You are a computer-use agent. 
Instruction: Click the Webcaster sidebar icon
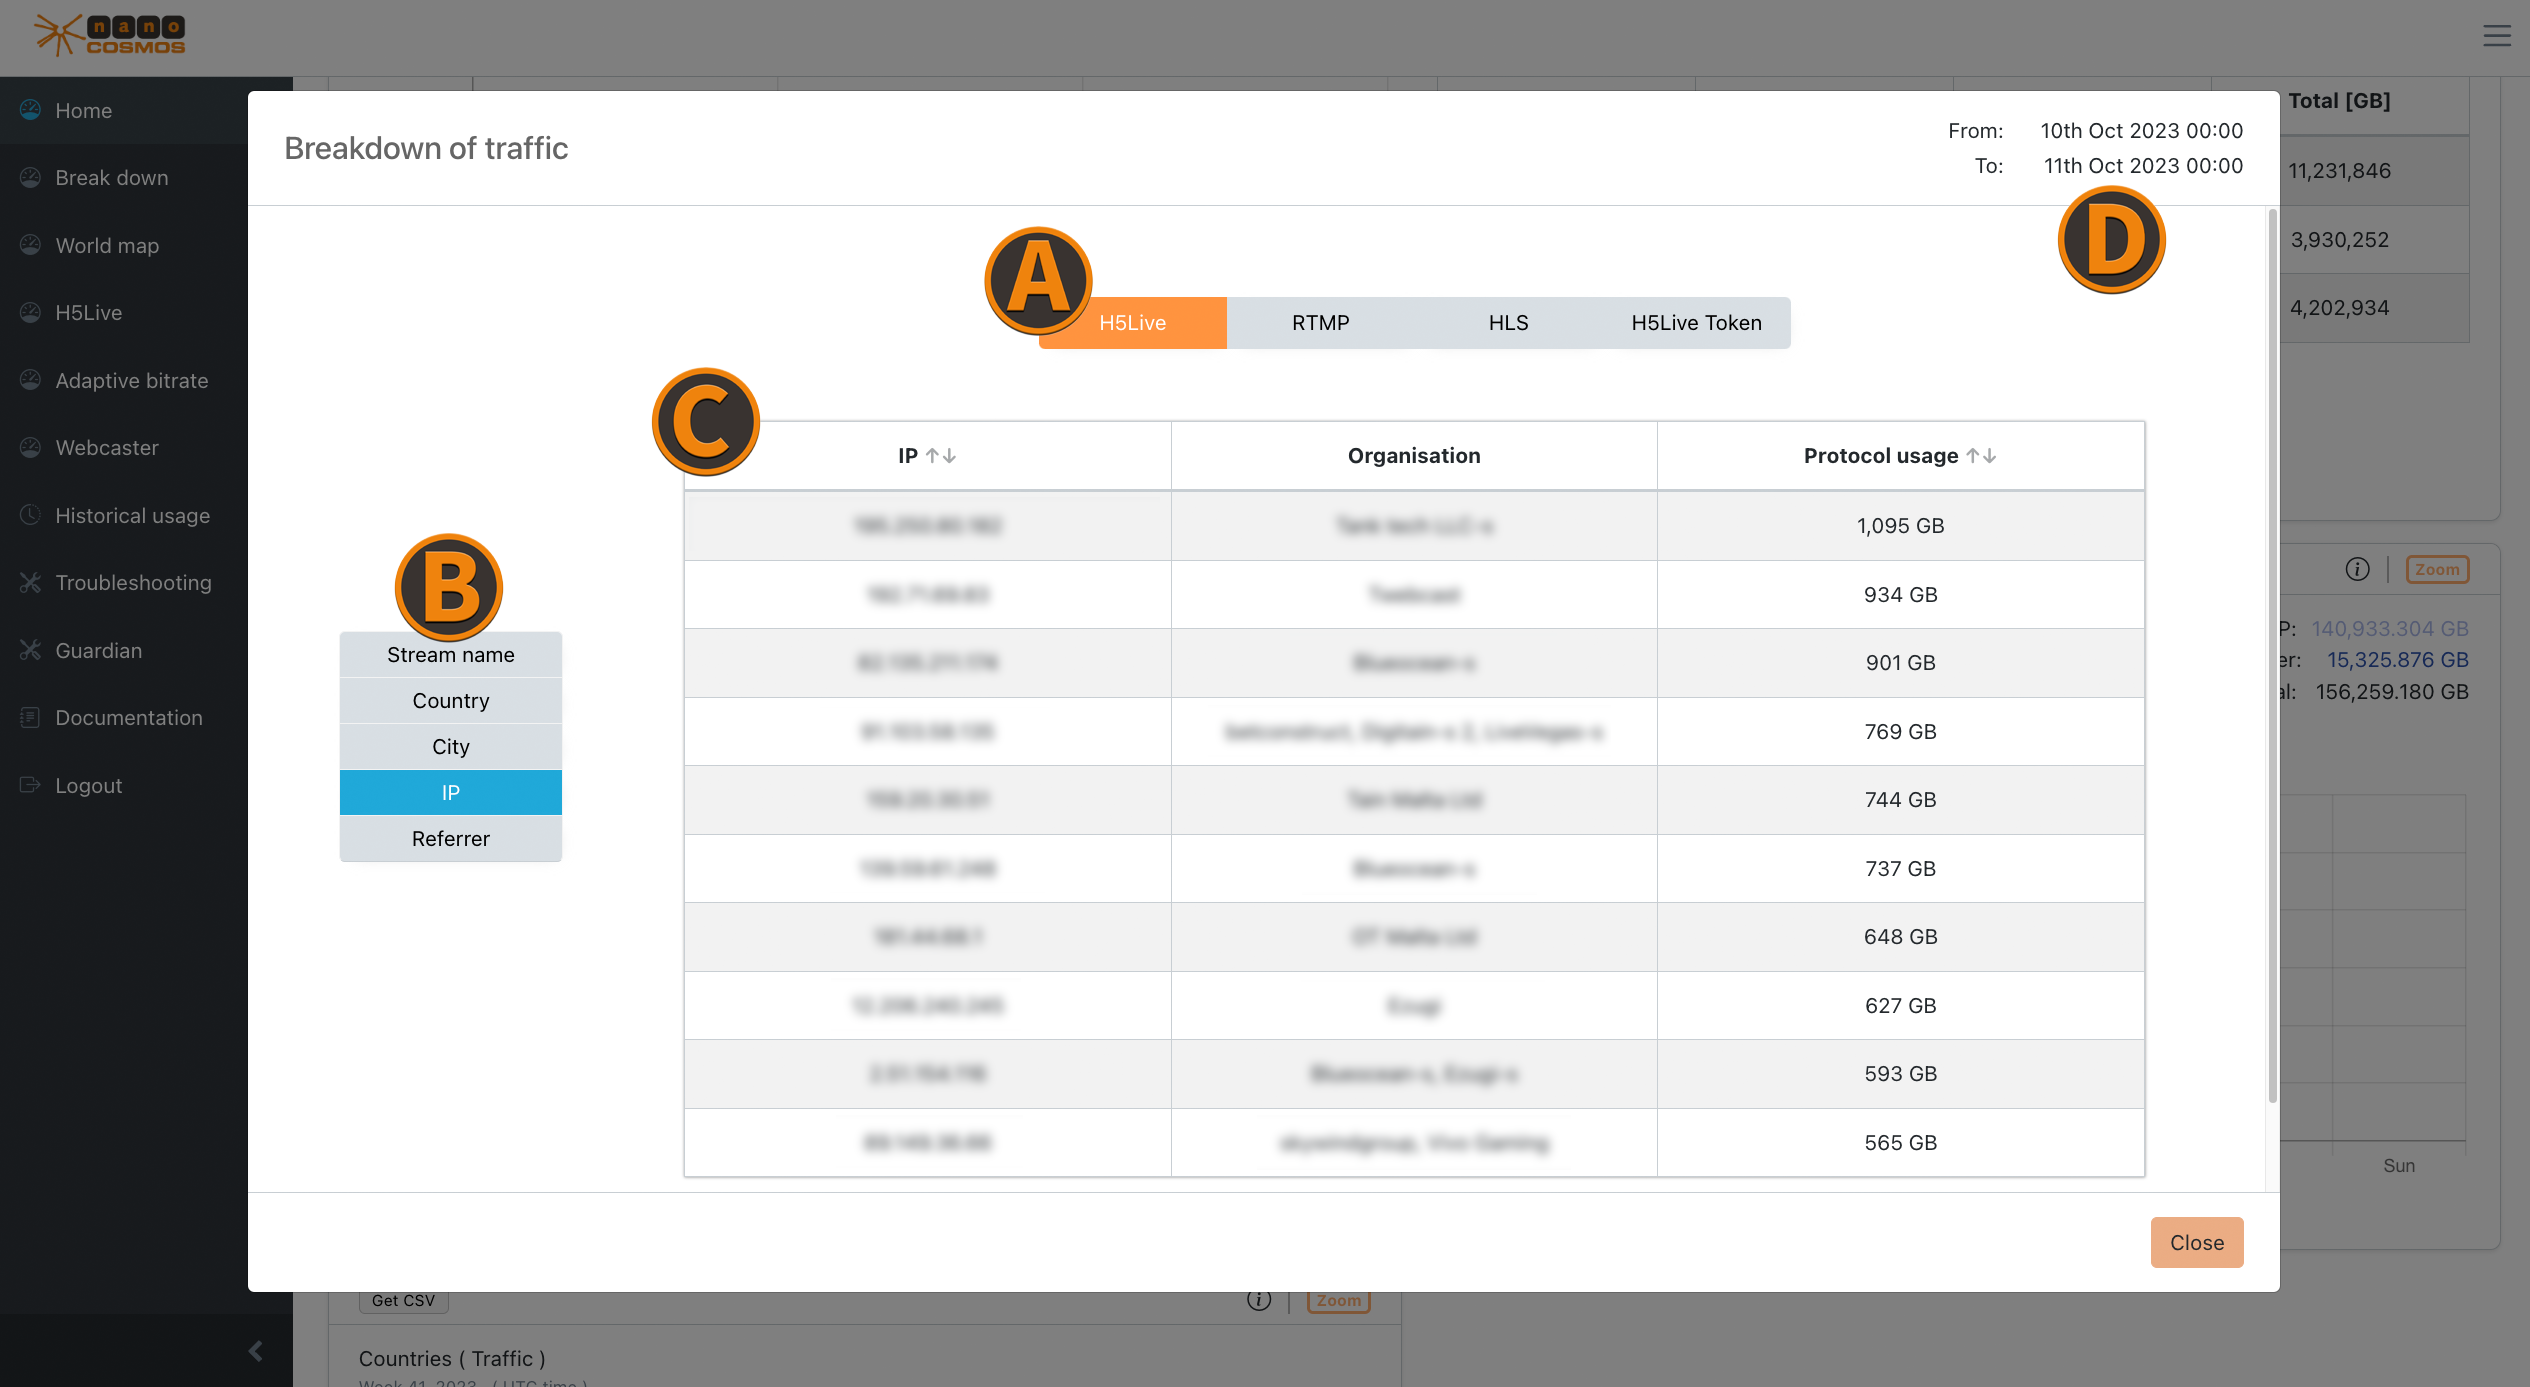pyautogui.click(x=31, y=447)
